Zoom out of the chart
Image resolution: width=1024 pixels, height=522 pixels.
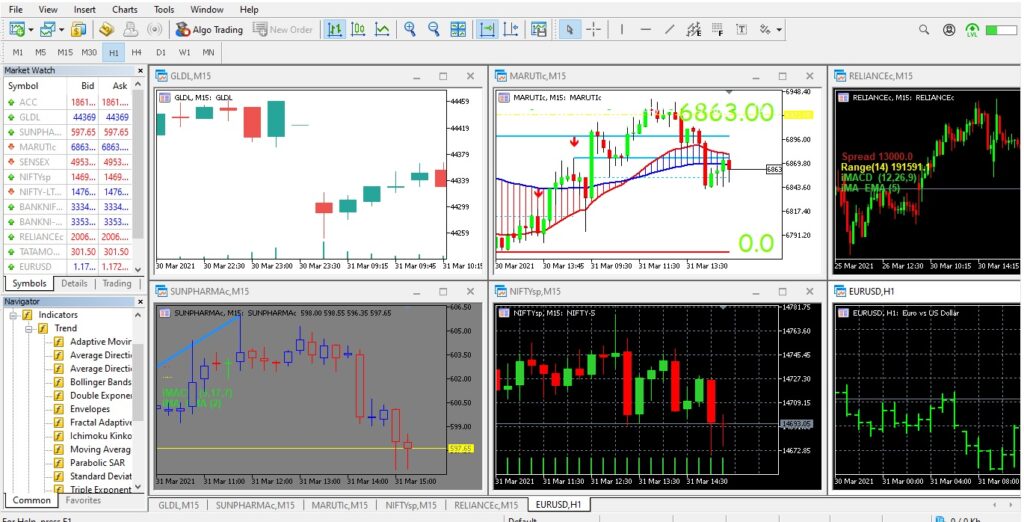point(434,29)
